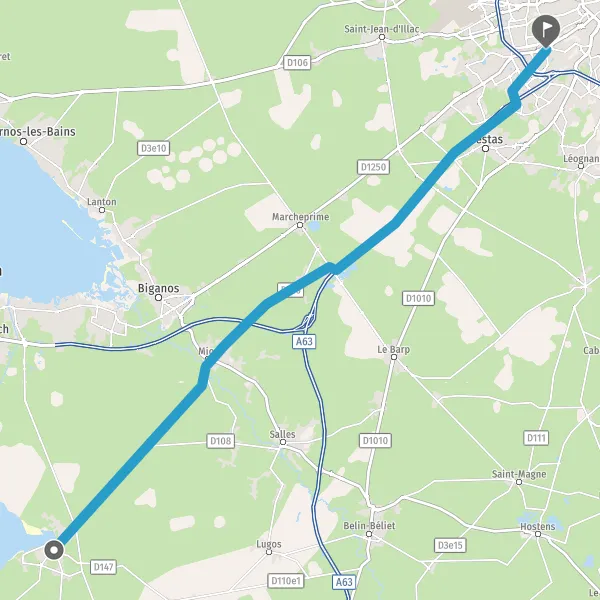Click the Marcheprime town marker
This screenshot has width=600, height=600.
(300, 225)
